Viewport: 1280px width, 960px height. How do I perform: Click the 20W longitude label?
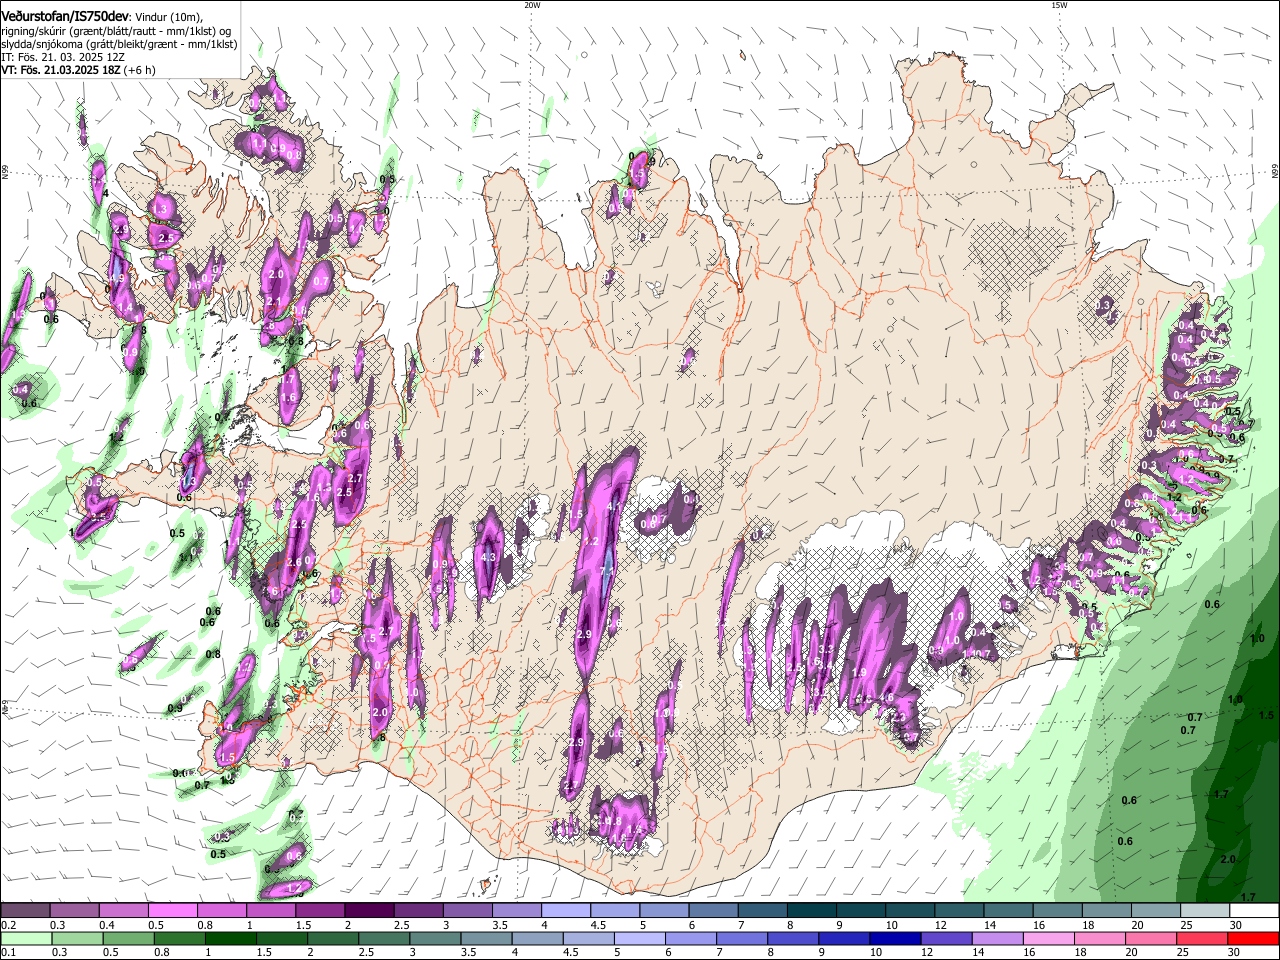pyautogui.click(x=532, y=5)
